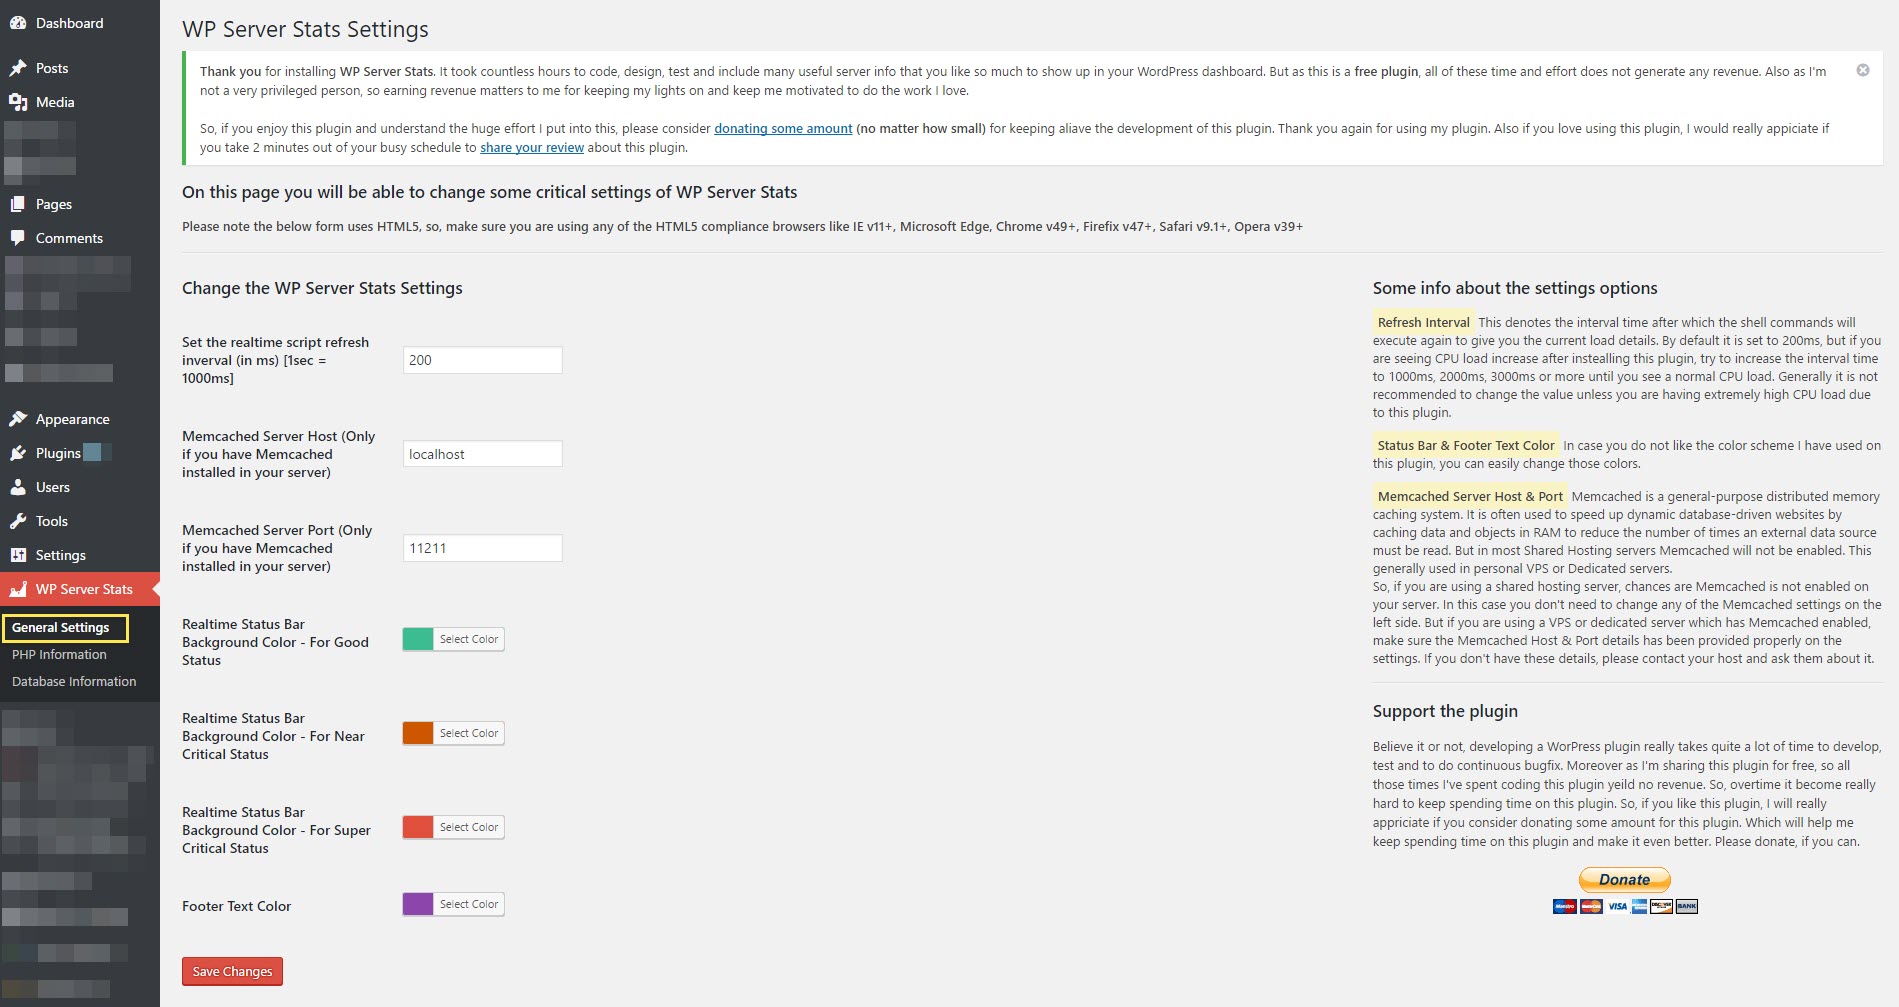Click the green Good Status color swatch
1899x1007 pixels.
point(418,639)
